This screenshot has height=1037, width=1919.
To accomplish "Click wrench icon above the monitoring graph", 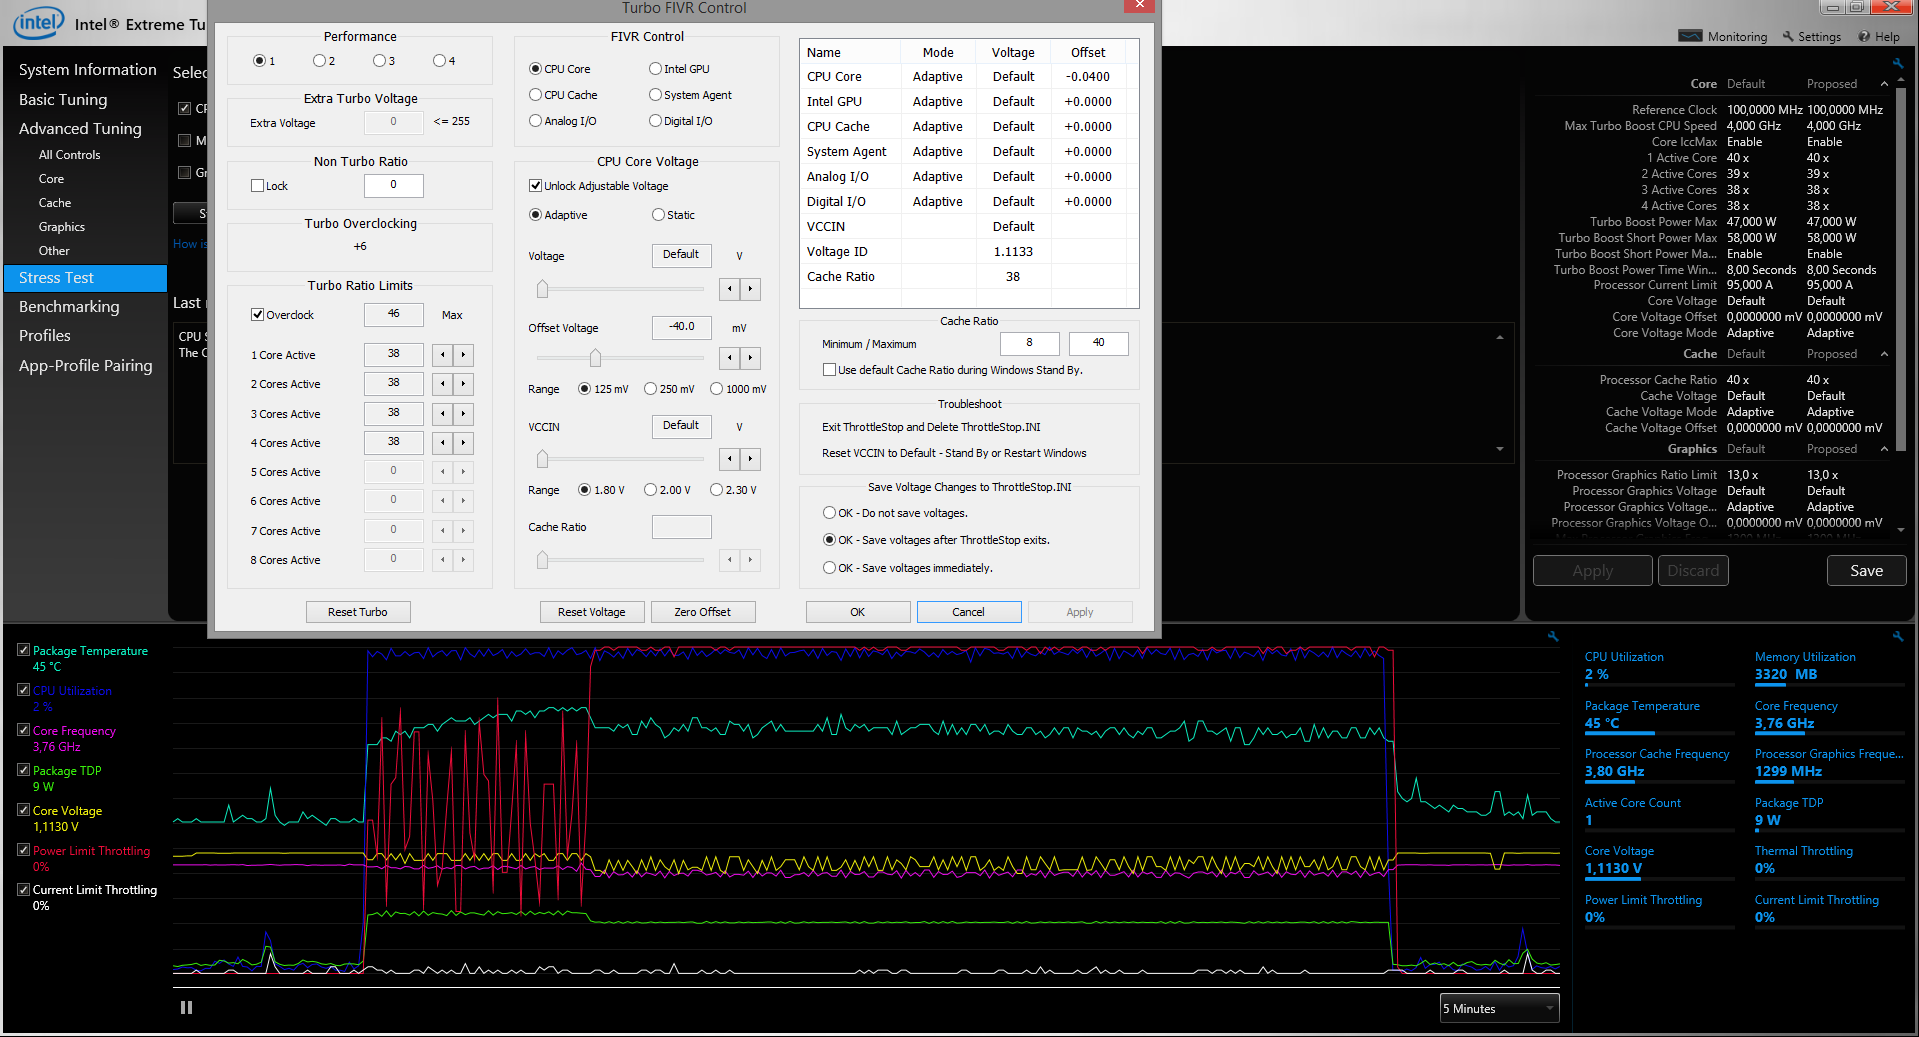I will tap(1553, 636).
